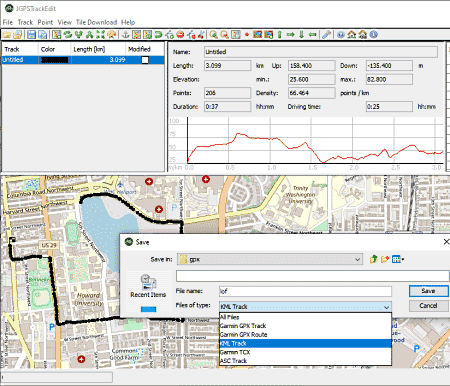Click the green down arrow pan icon
450x386 pixels.
(301, 35)
